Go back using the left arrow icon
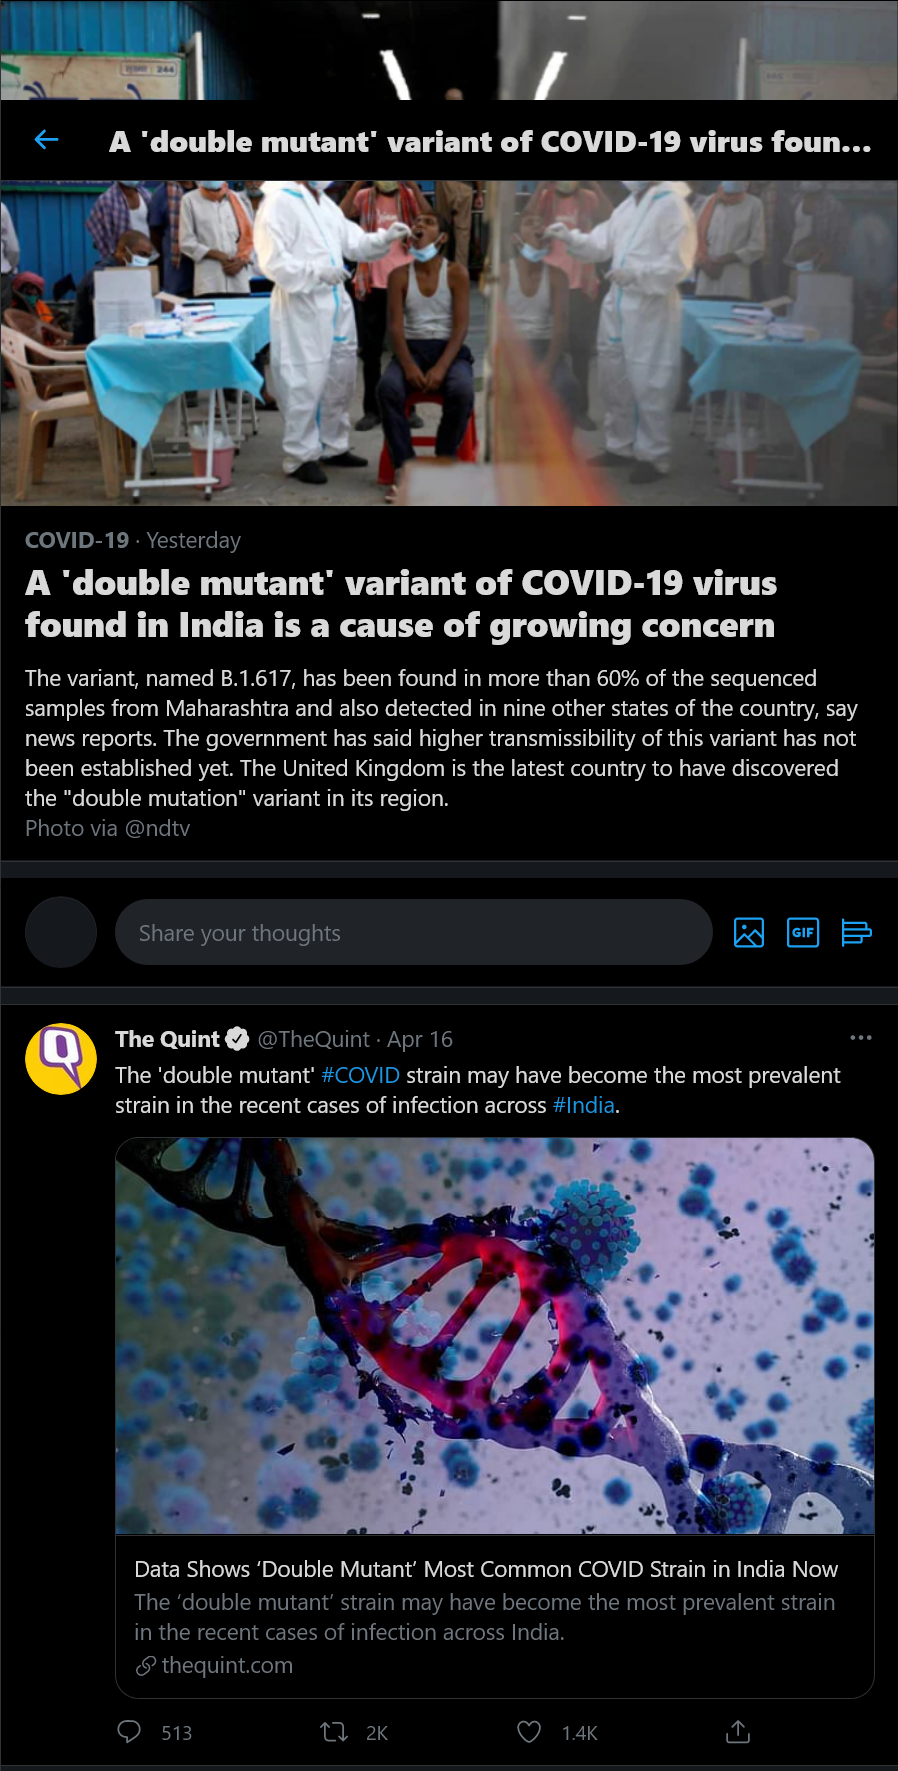Image resolution: width=898 pixels, height=1771 pixels. [46, 140]
